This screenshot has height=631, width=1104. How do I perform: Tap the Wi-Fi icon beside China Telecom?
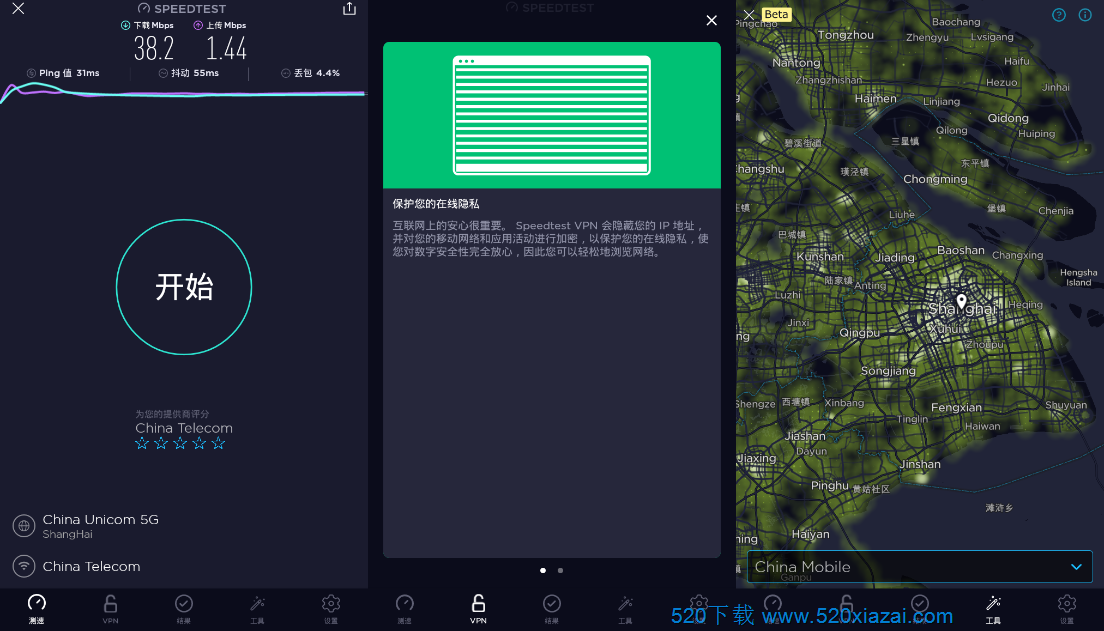click(x=24, y=566)
